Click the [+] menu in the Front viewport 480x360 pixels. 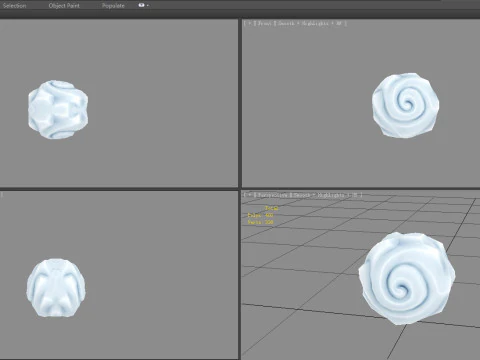[250, 23]
